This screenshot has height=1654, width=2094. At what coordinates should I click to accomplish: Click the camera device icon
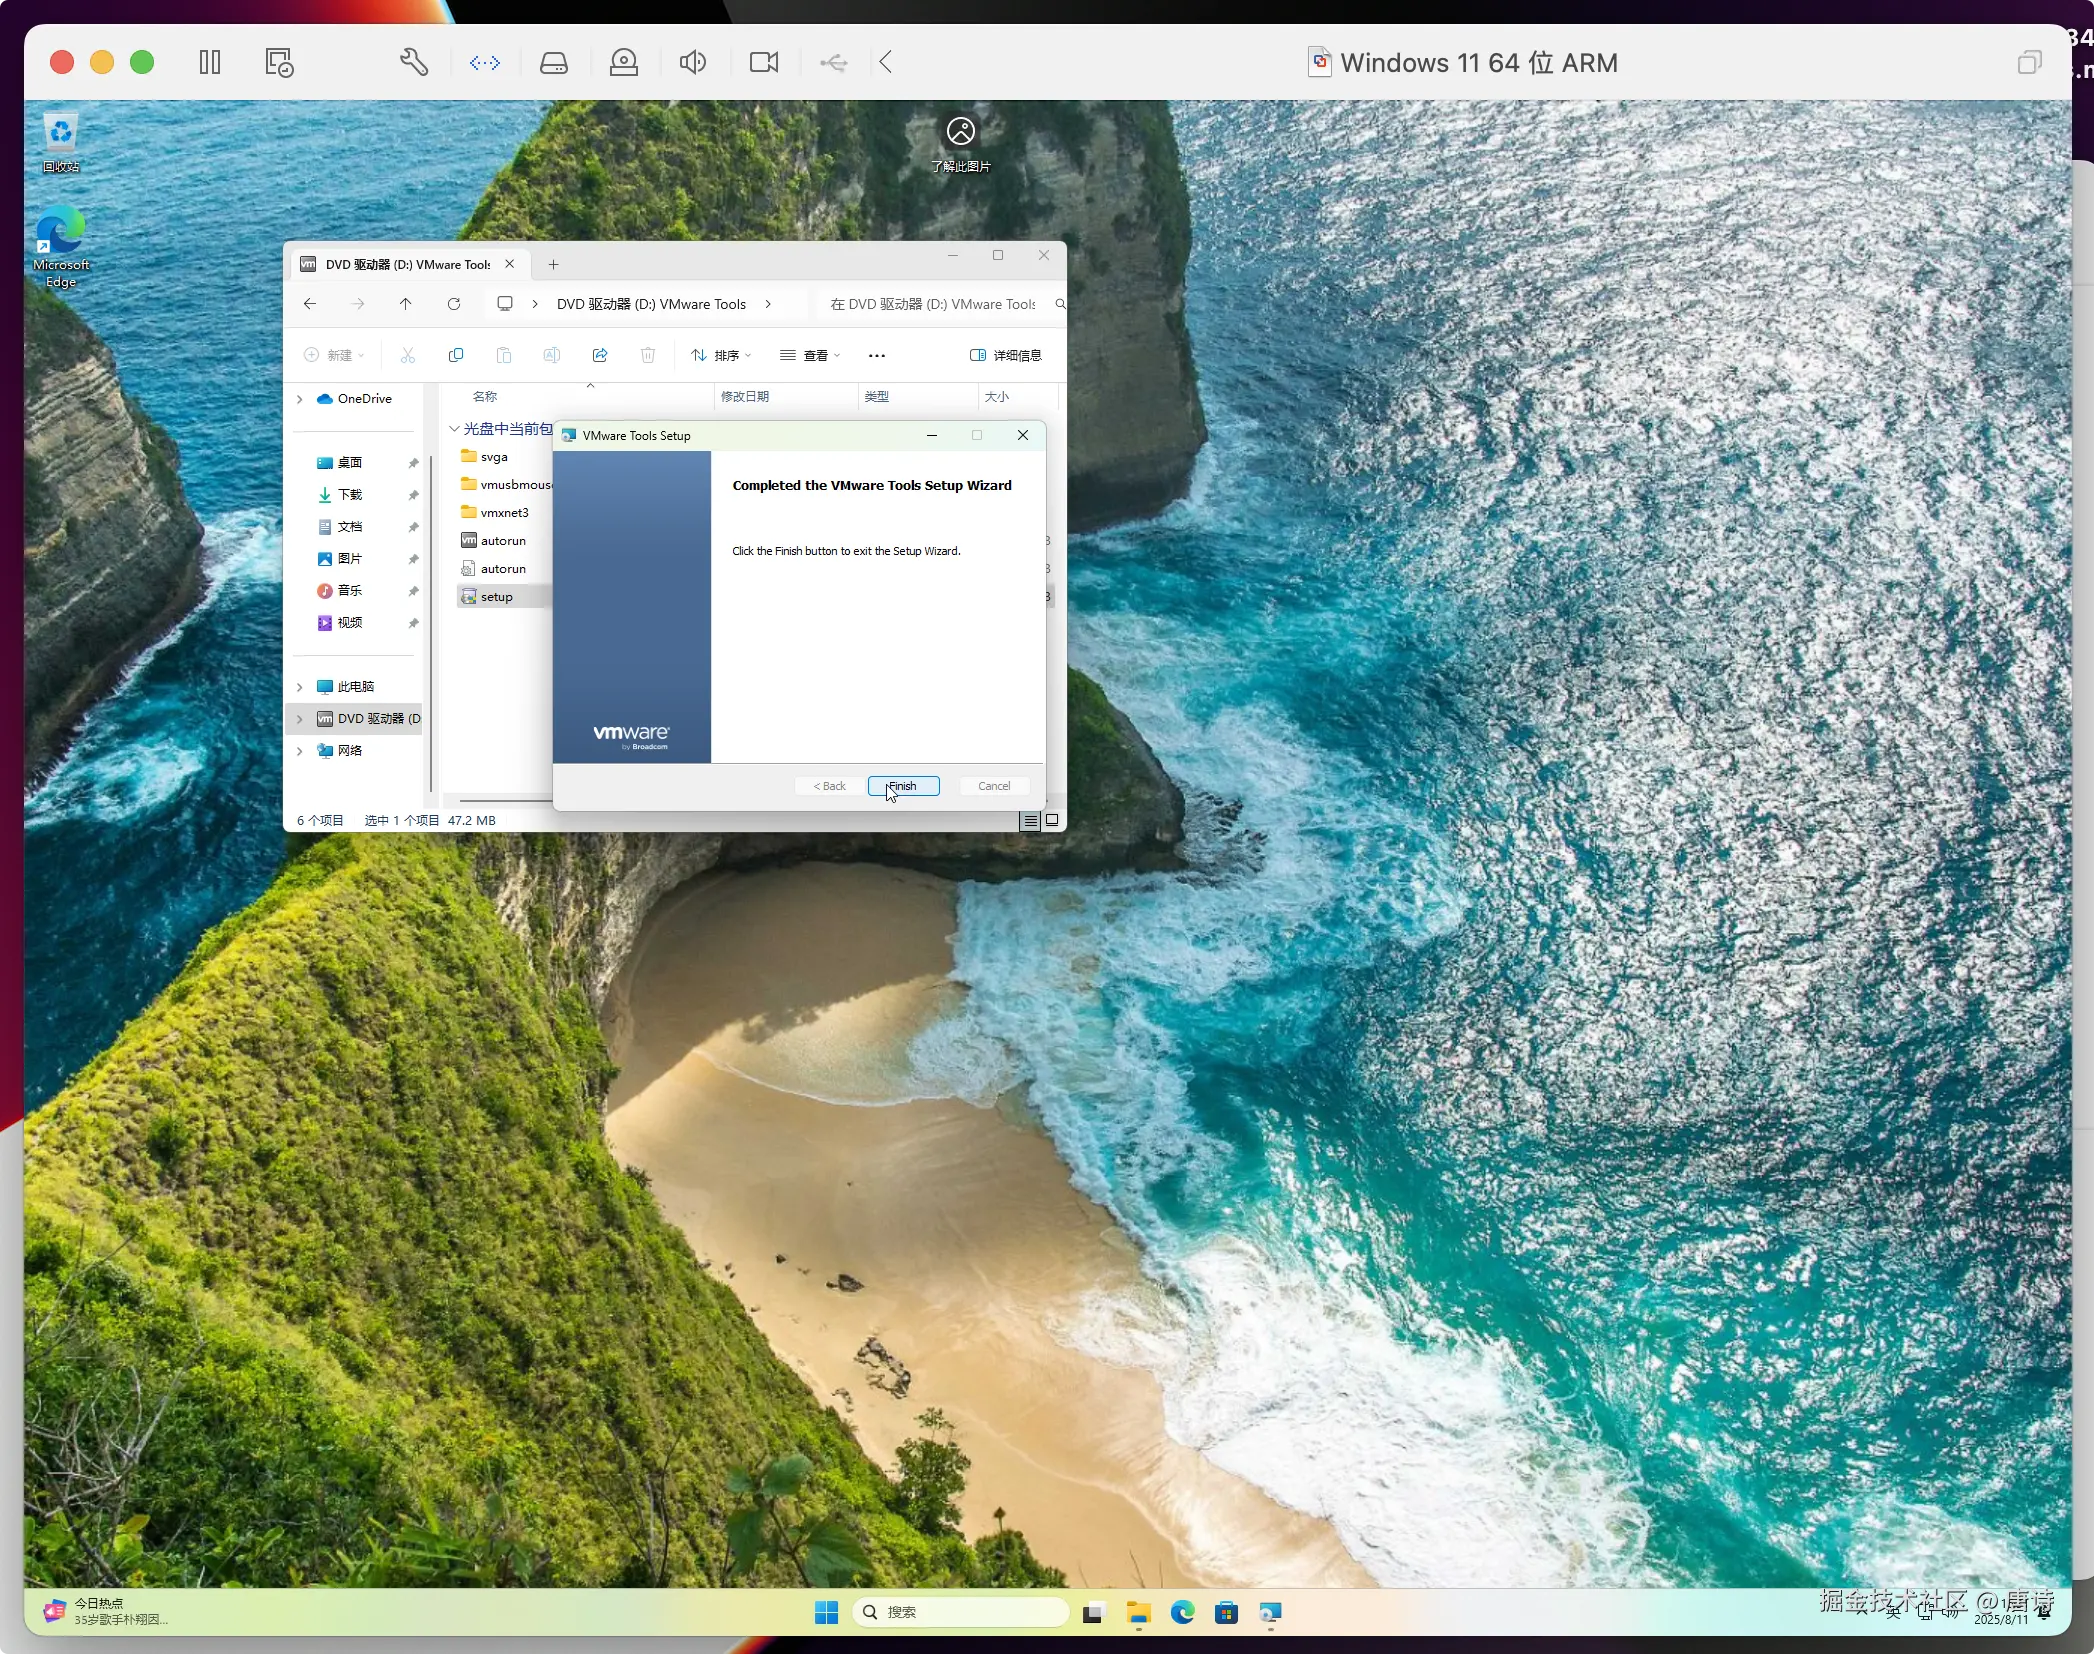[763, 62]
